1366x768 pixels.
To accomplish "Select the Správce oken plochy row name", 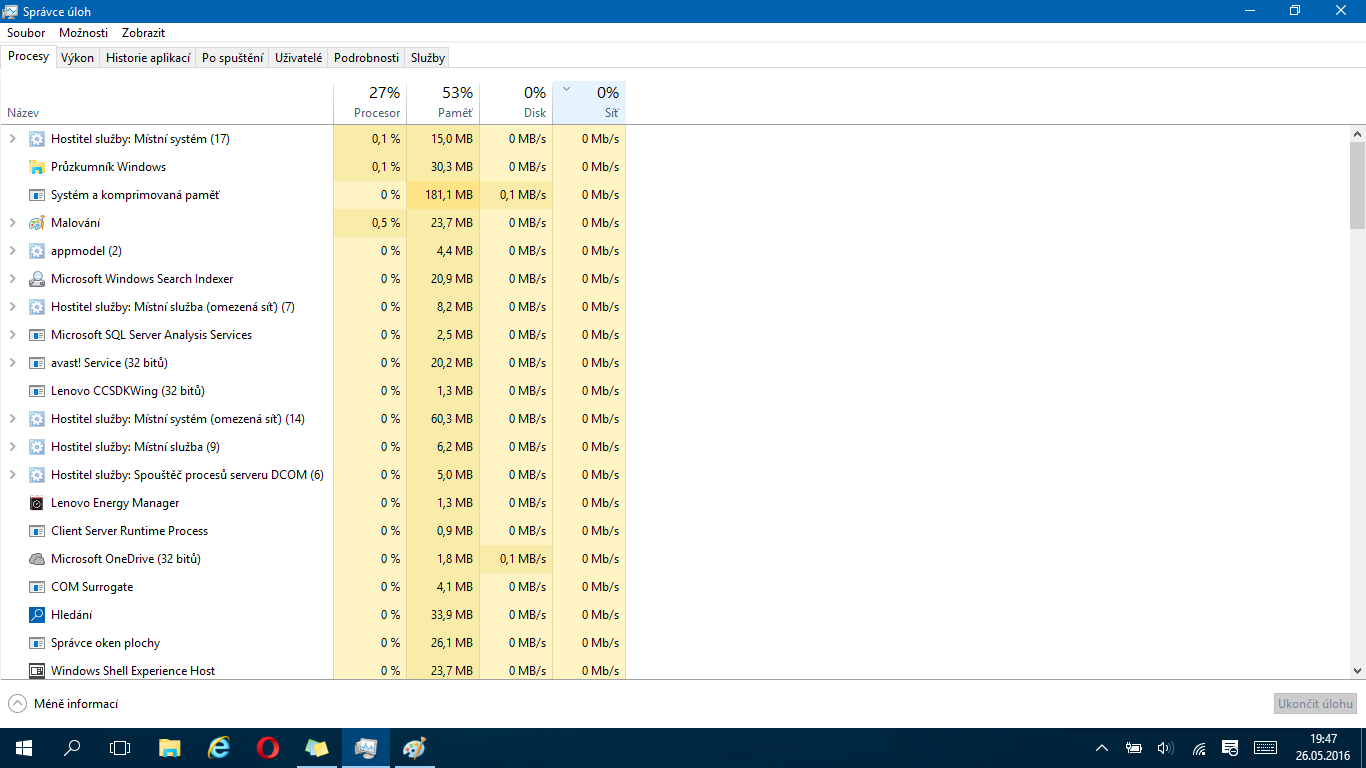I will (x=106, y=643).
